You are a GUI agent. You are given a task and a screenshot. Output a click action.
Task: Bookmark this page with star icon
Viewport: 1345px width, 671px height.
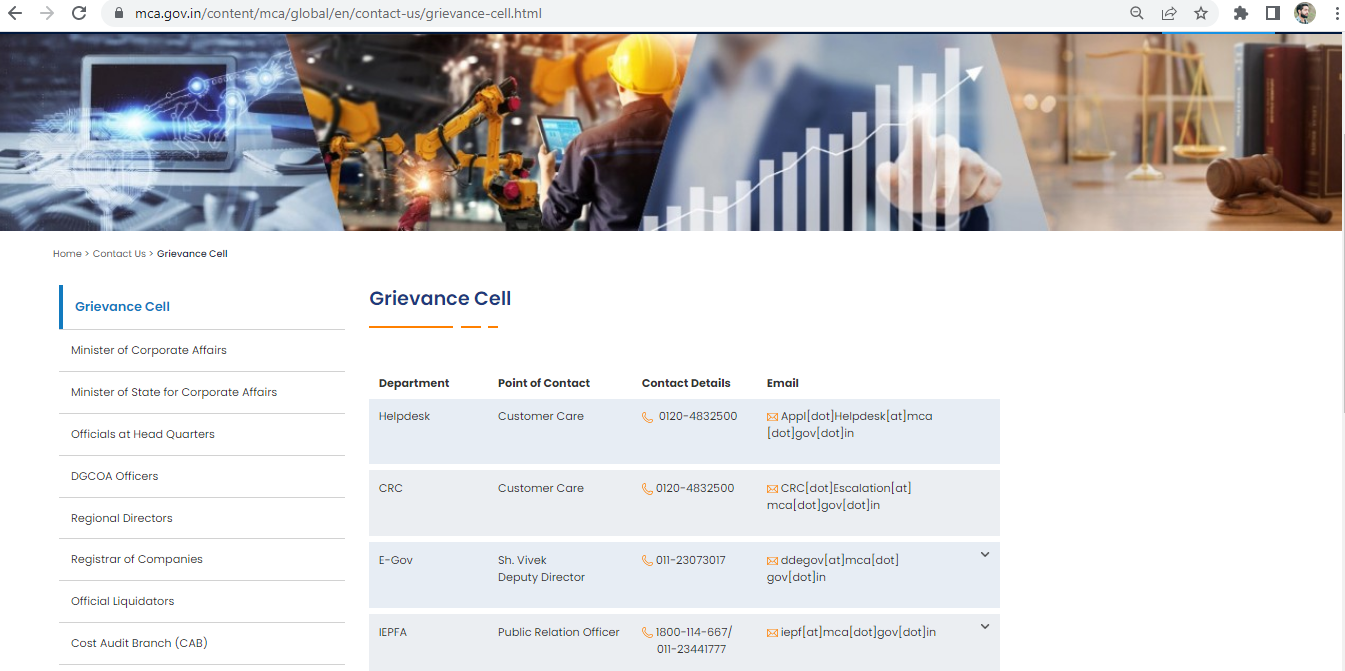1201,13
